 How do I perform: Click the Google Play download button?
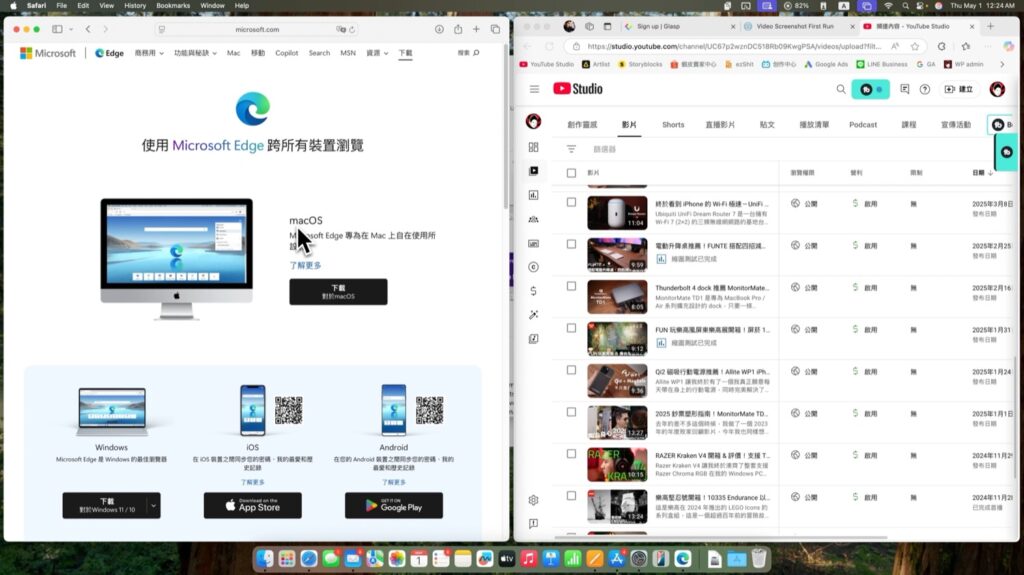(394, 505)
